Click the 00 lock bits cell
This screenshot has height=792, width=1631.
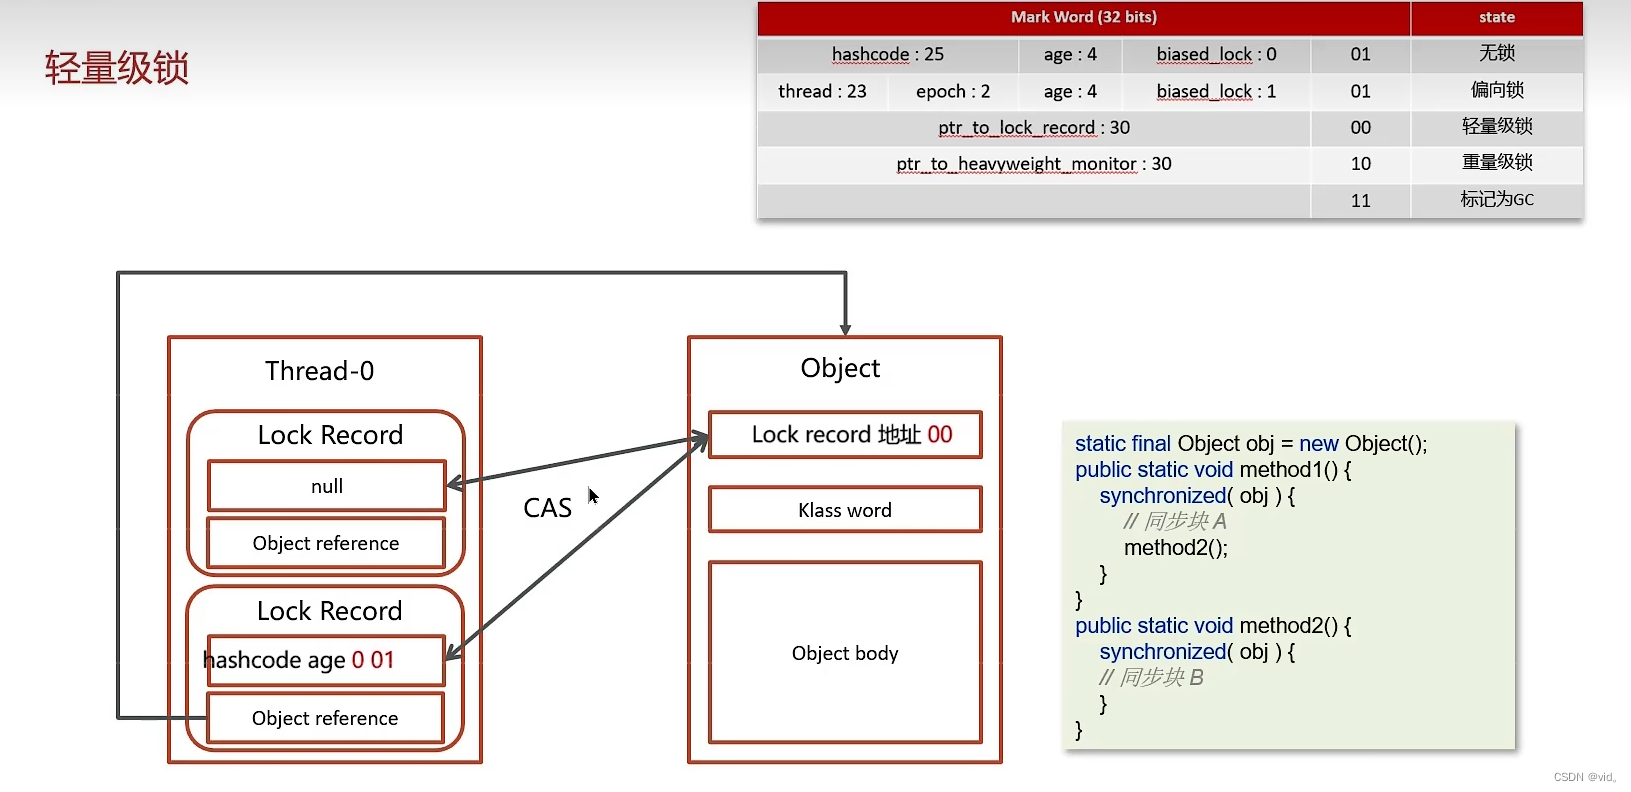[1361, 127]
